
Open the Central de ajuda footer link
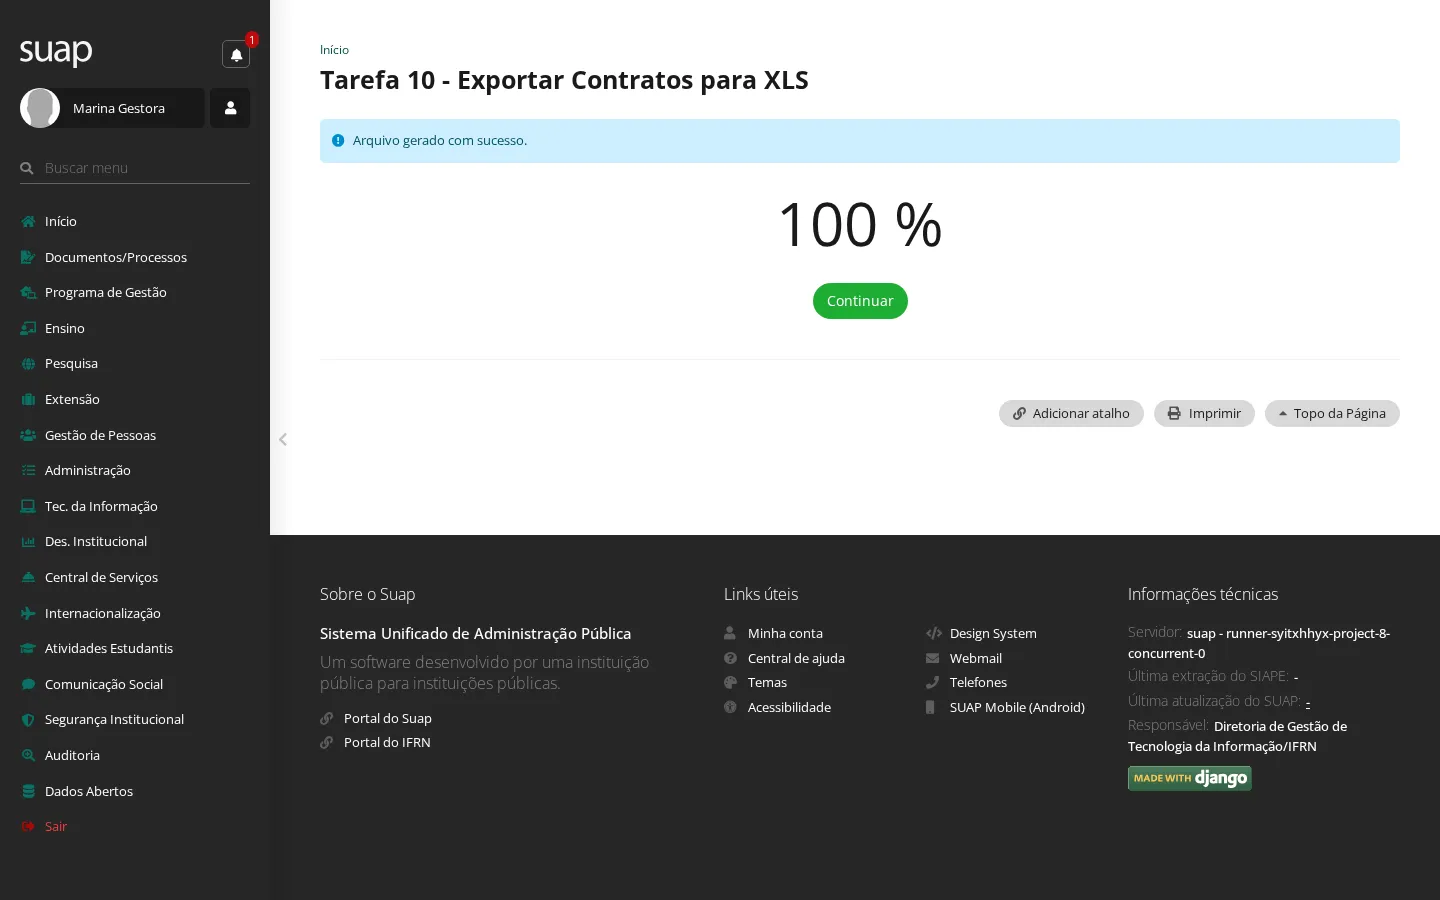(x=796, y=659)
